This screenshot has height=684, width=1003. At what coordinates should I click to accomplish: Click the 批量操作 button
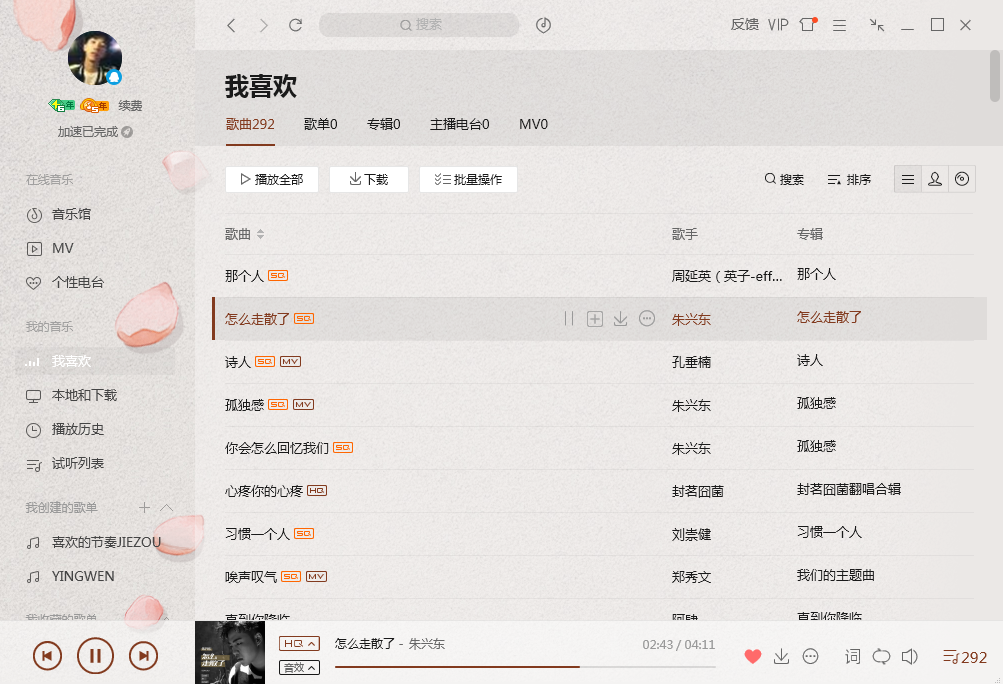pyautogui.click(x=468, y=179)
